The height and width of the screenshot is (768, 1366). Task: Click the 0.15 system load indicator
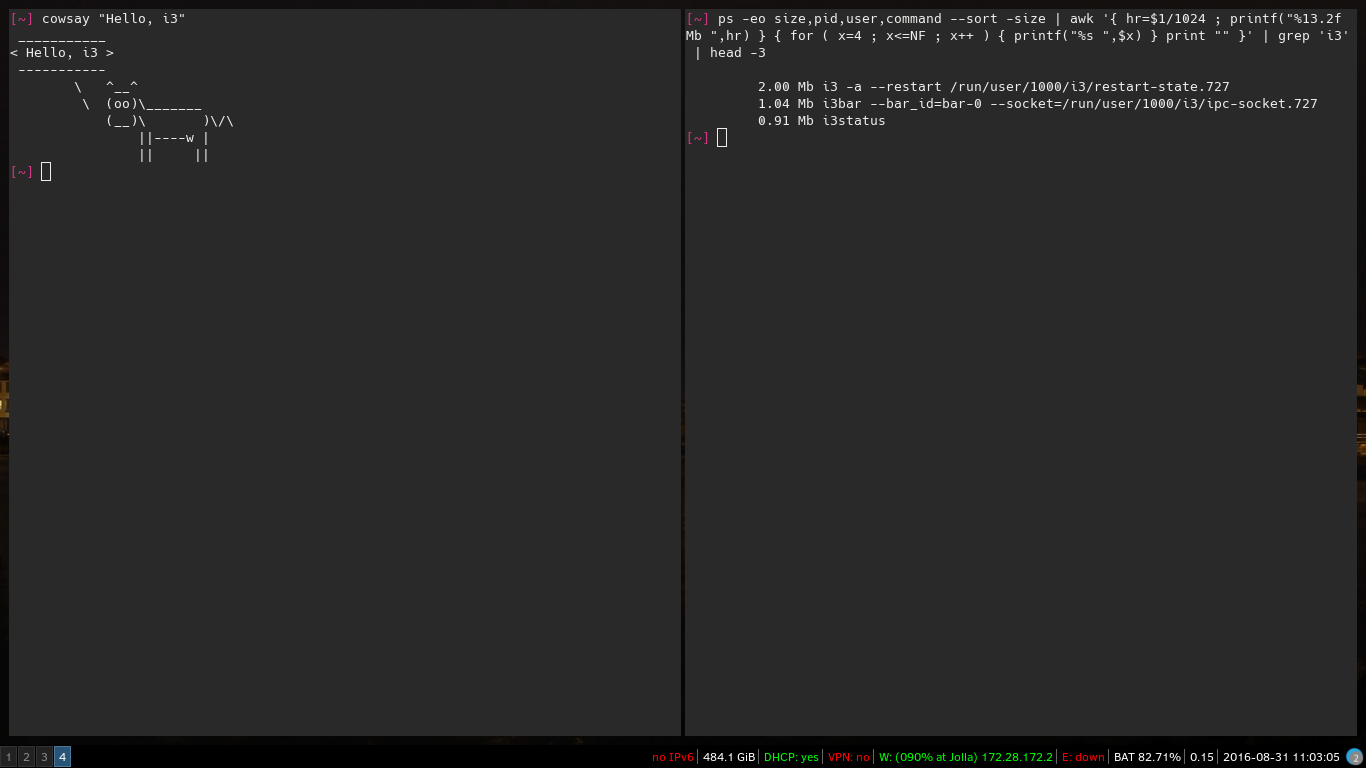1201,757
